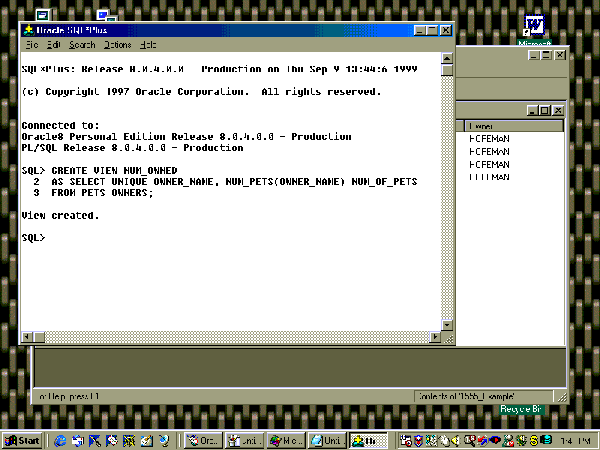Click the active SQL*Plus taskbar button
Image resolution: width=600 pixels, height=450 pixels.
point(368,440)
